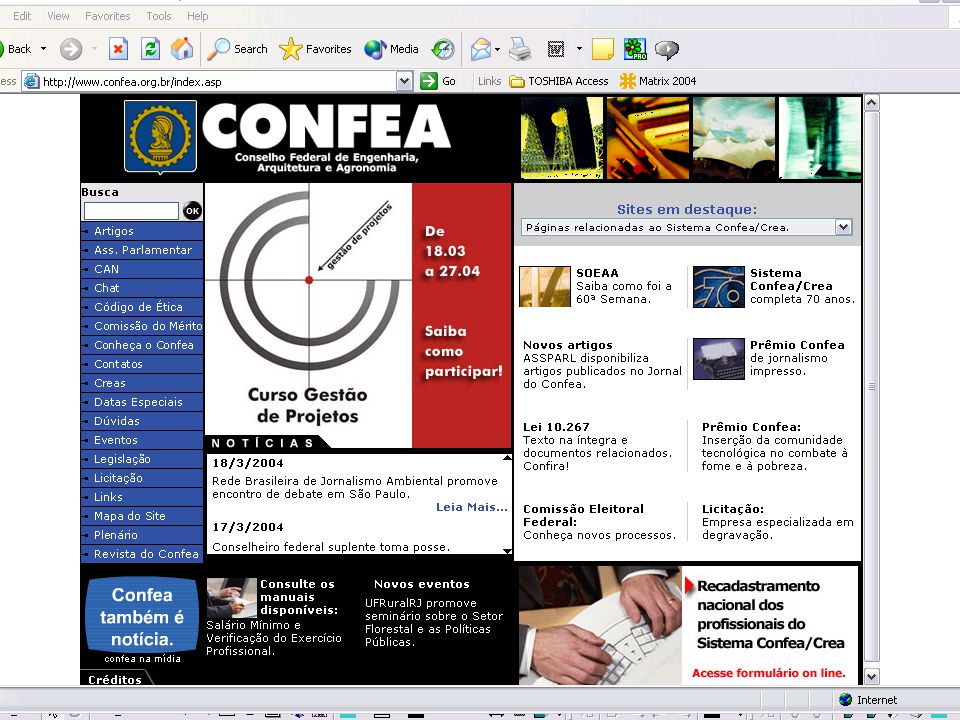Image resolution: width=960 pixels, height=720 pixels.
Task: Expand the Mail button dropdown arrow
Action: (497, 49)
